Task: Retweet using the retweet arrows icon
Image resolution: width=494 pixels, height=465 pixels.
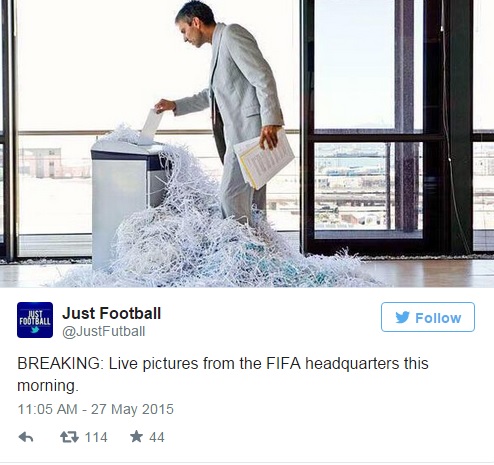Action: [x=69, y=437]
